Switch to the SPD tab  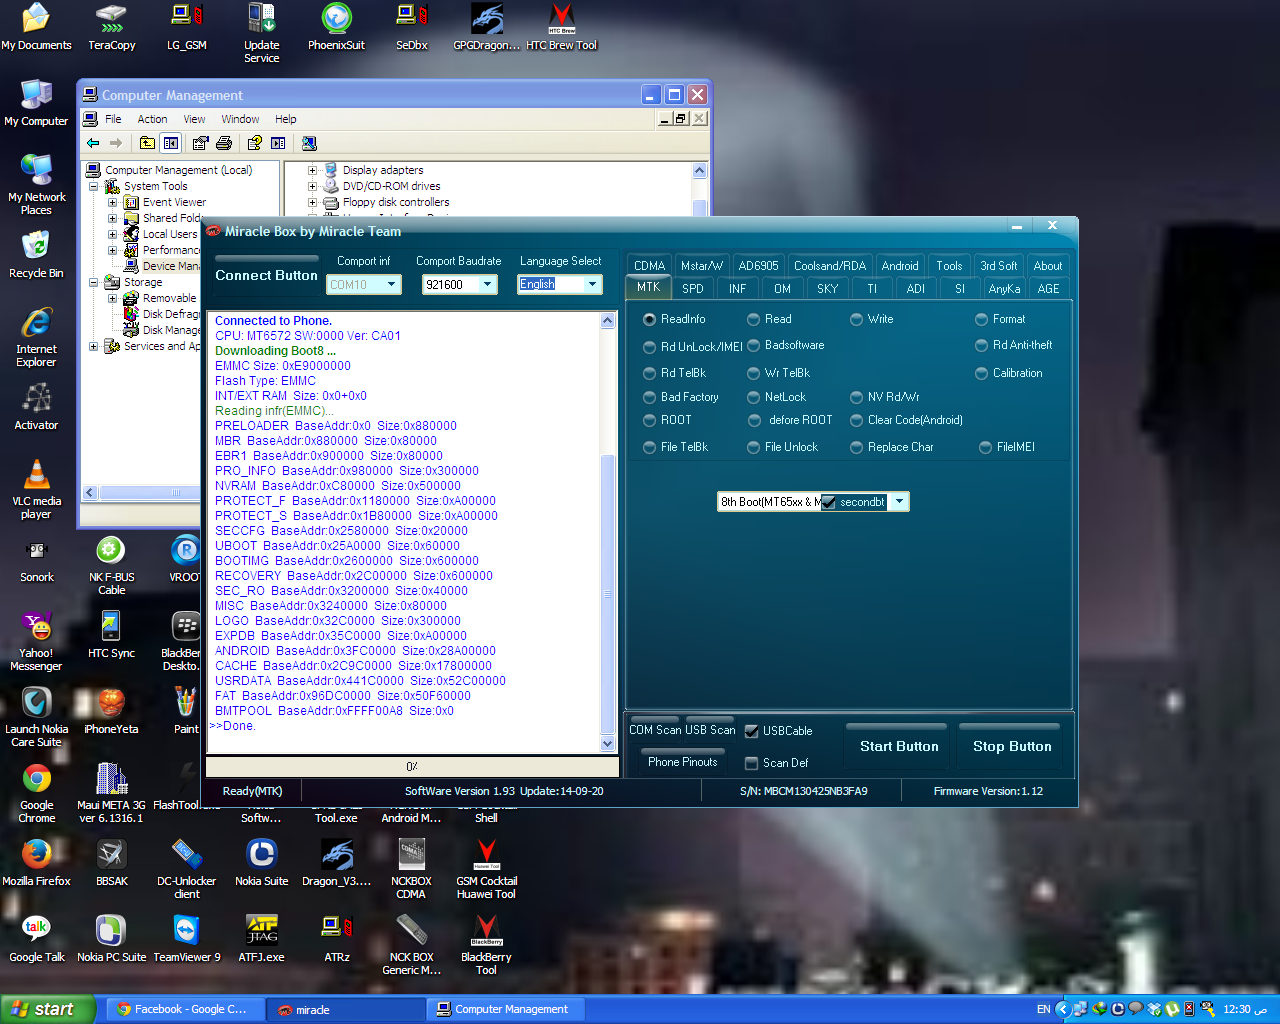pyautogui.click(x=693, y=289)
